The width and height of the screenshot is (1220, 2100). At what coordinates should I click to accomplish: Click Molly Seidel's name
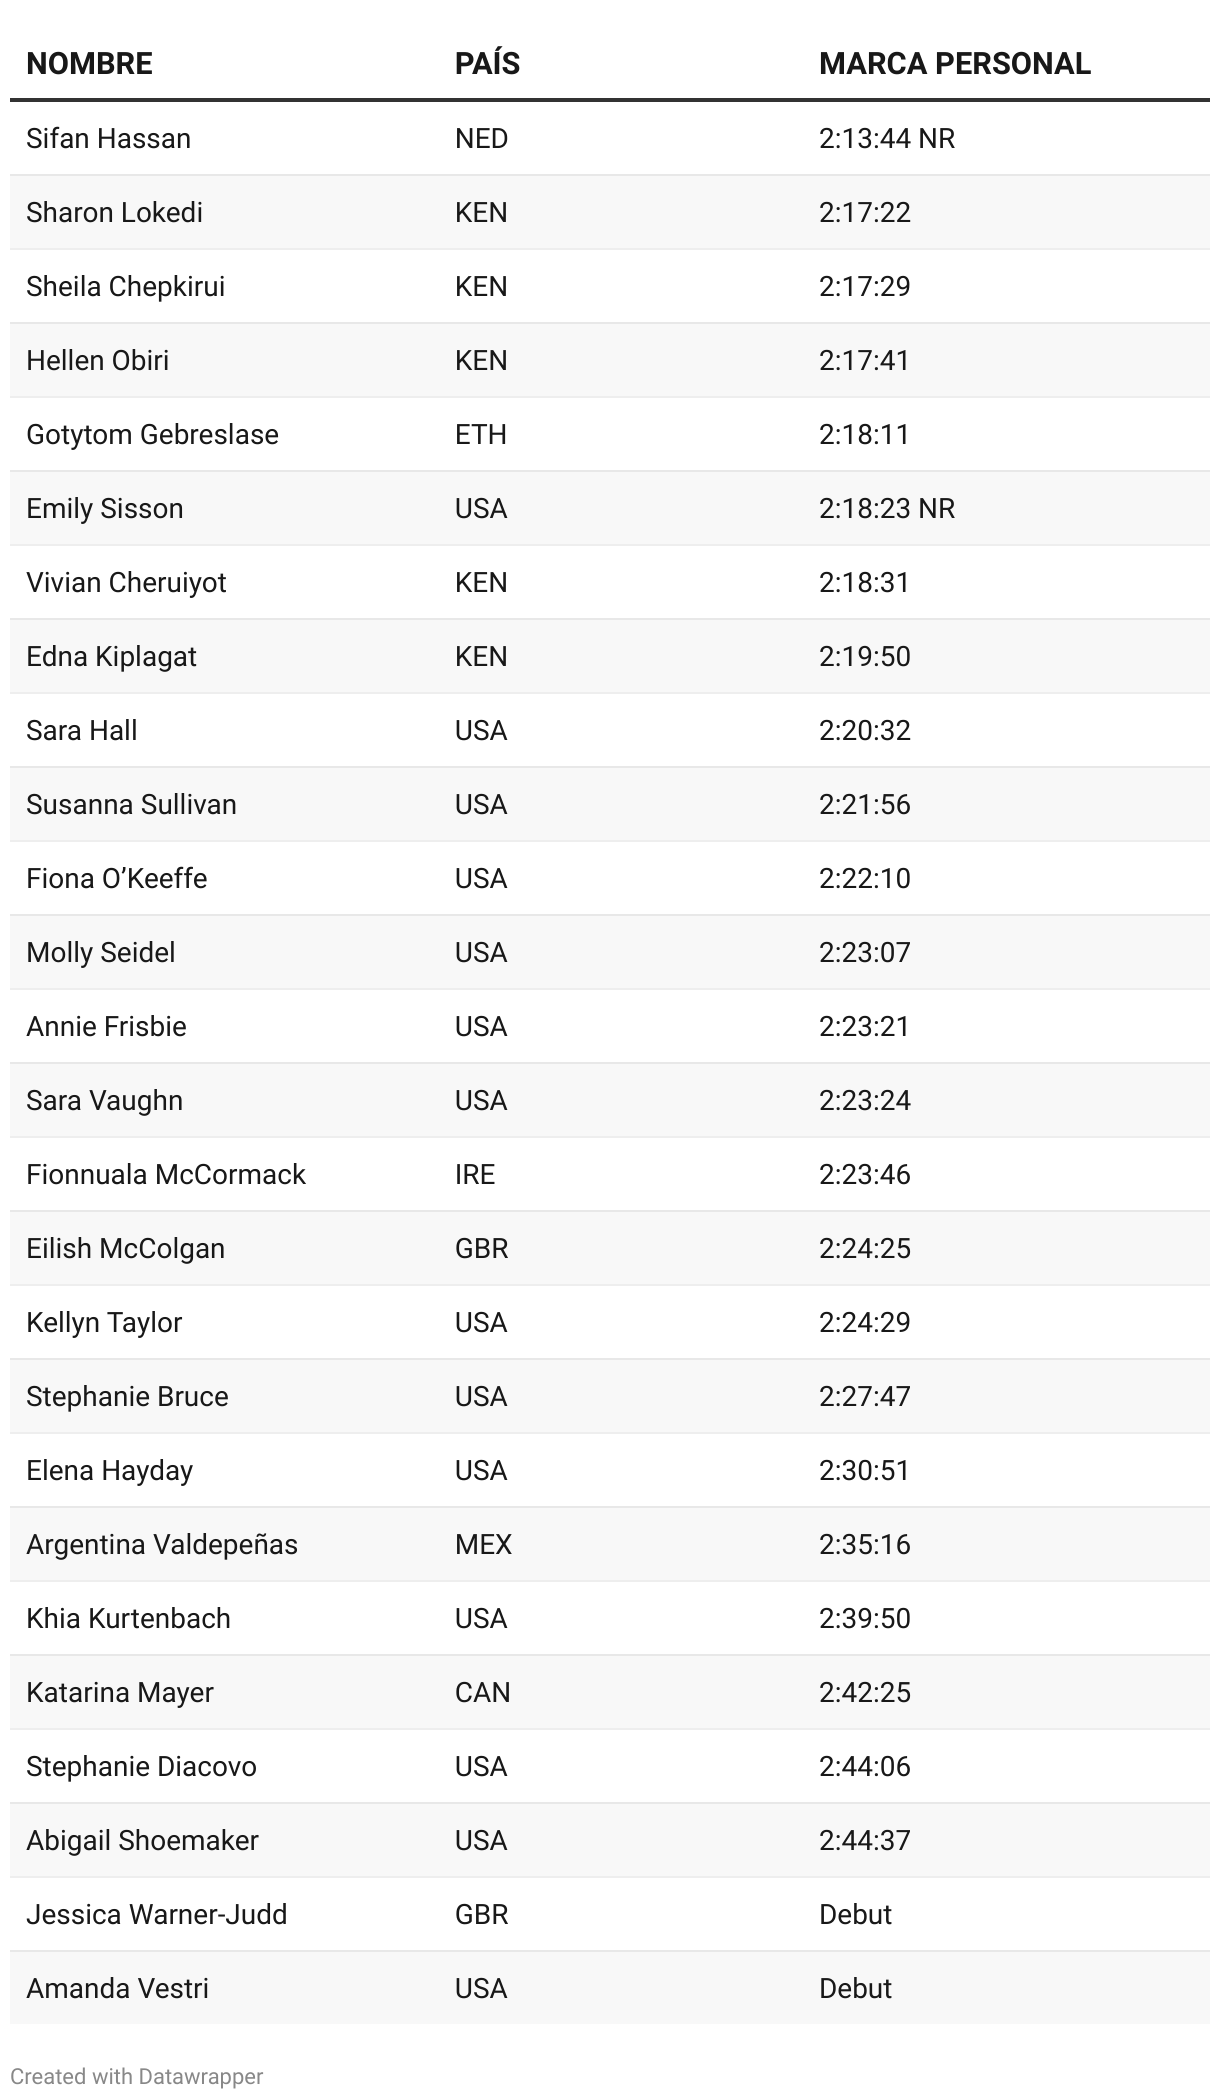100,952
